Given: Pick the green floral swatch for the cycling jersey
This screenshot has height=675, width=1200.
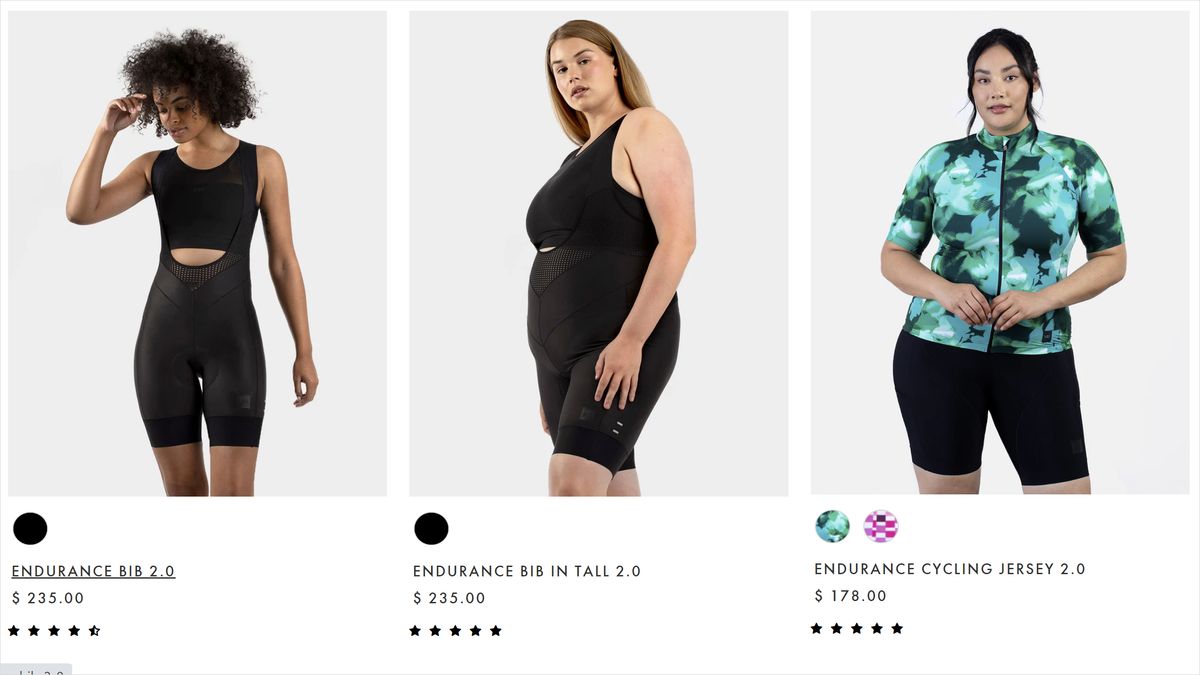Looking at the screenshot, I should (x=832, y=525).
